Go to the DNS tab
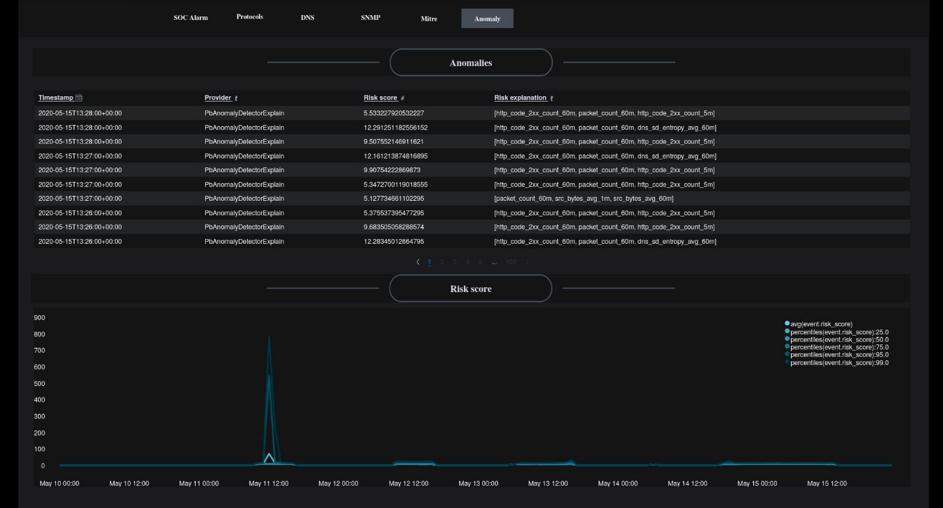Viewport: 943px width, 508px height. 307,18
